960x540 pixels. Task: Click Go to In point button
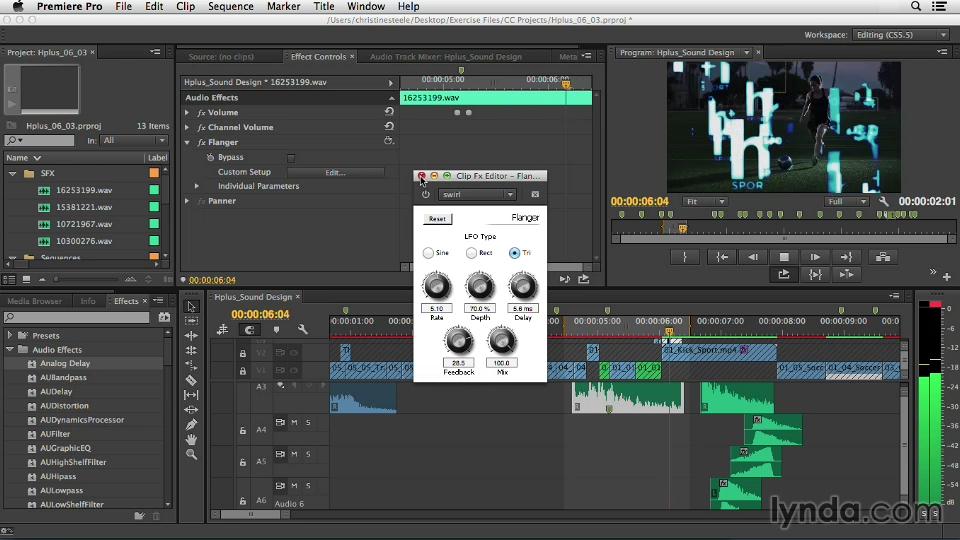coord(722,257)
